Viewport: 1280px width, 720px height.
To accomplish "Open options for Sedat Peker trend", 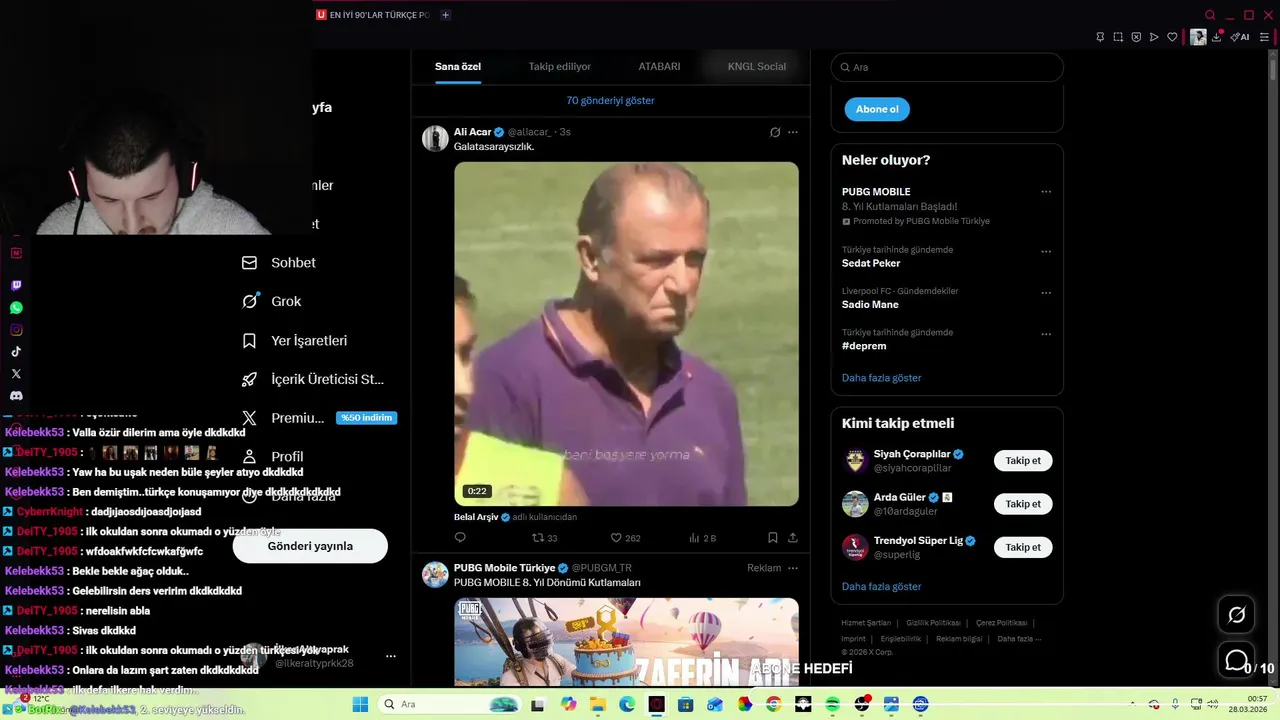I will pyautogui.click(x=1046, y=251).
